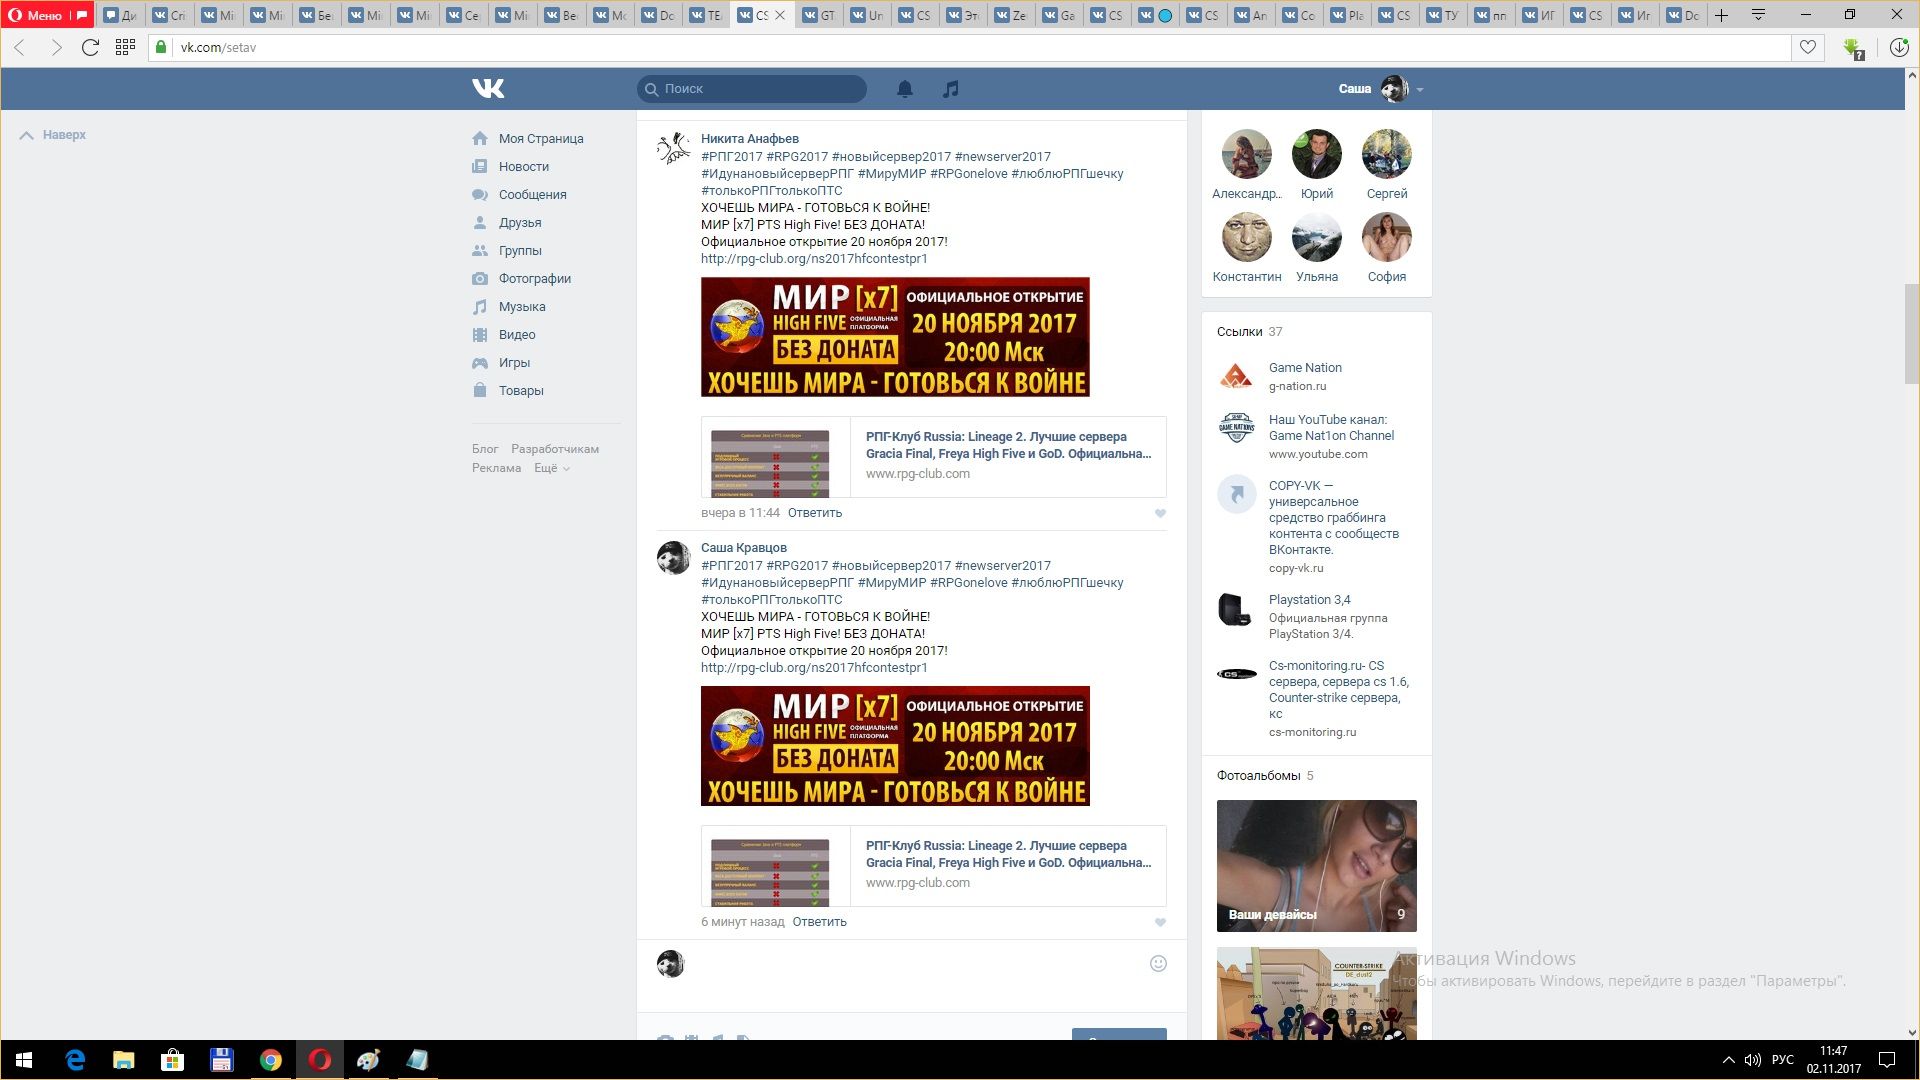This screenshot has height=1080, width=1920.
Task: Click the bookmark heart in address bar
Action: [x=1808, y=47]
